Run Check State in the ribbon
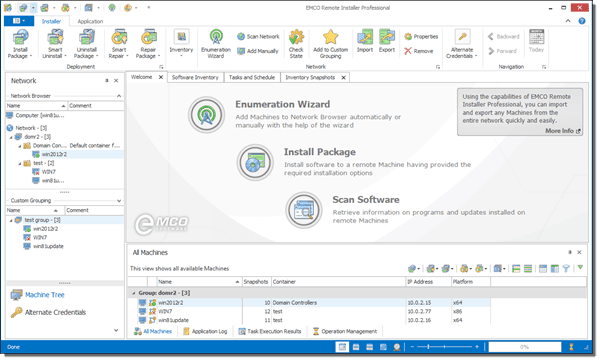 click(x=296, y=44)
